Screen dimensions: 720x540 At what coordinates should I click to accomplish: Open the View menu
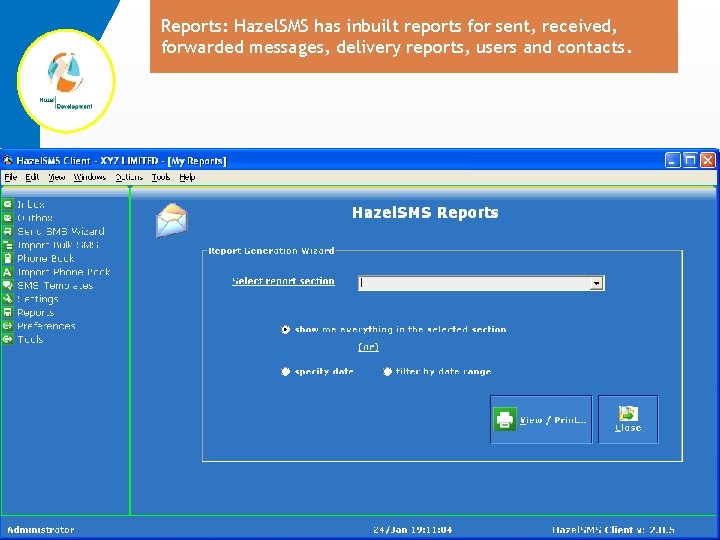point(57,177)
